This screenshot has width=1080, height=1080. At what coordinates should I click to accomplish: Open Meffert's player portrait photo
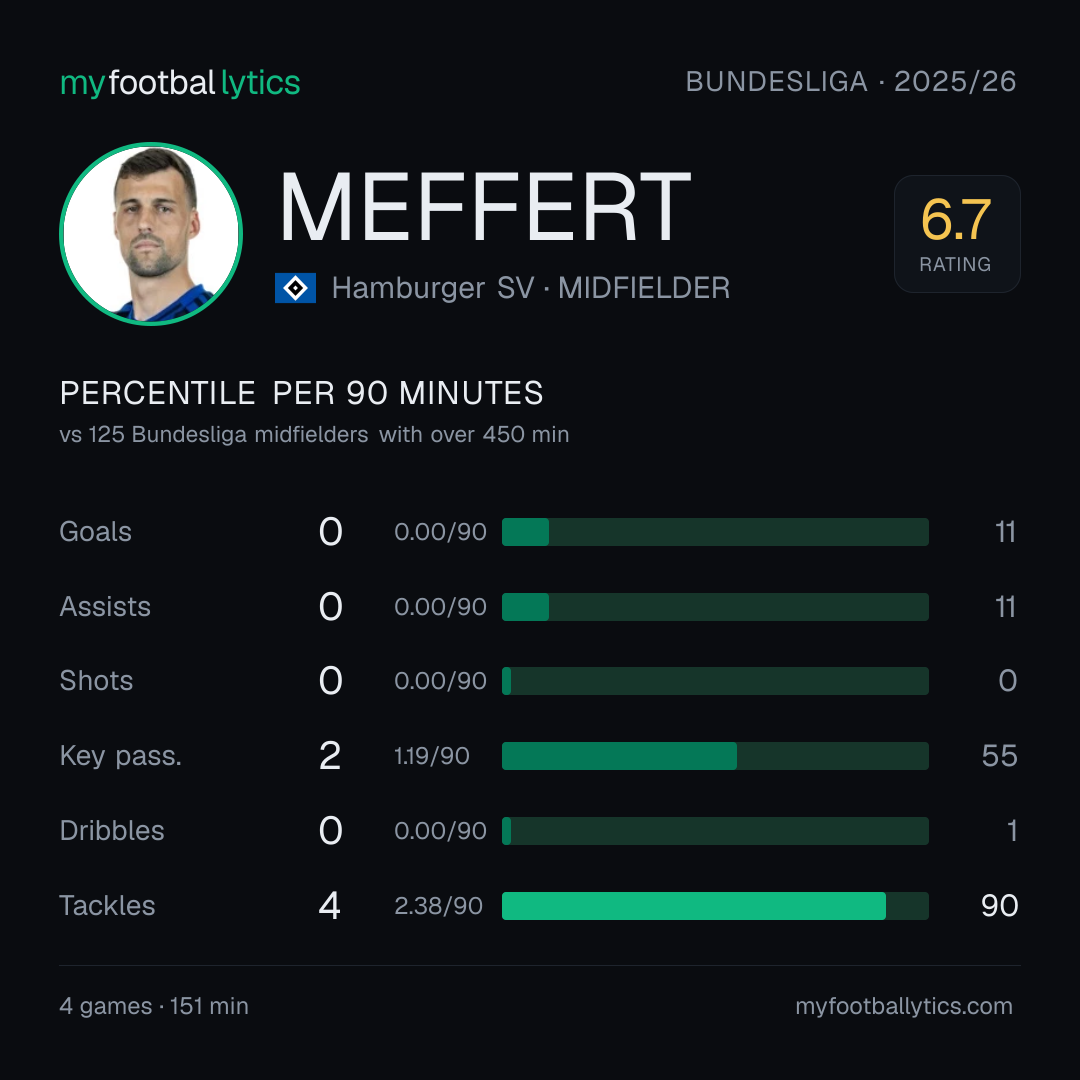point(151,234)
